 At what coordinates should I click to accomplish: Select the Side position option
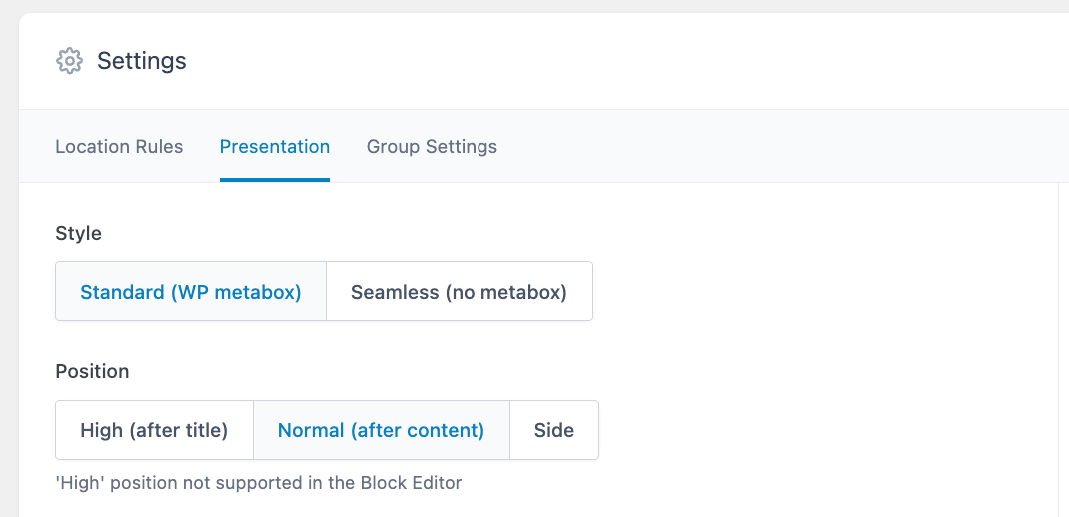[554, 431]
